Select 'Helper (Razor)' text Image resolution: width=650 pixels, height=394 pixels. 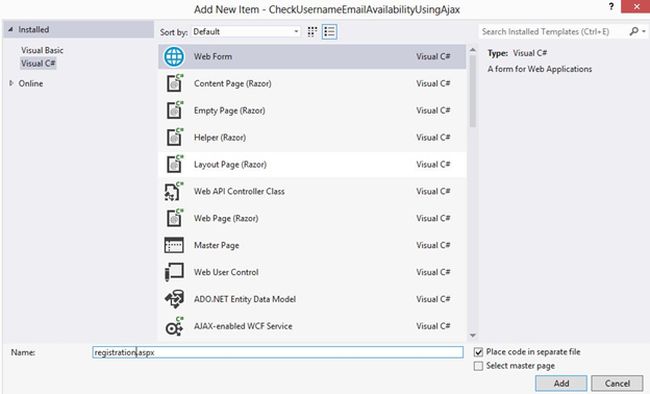(x=220, y=137)
